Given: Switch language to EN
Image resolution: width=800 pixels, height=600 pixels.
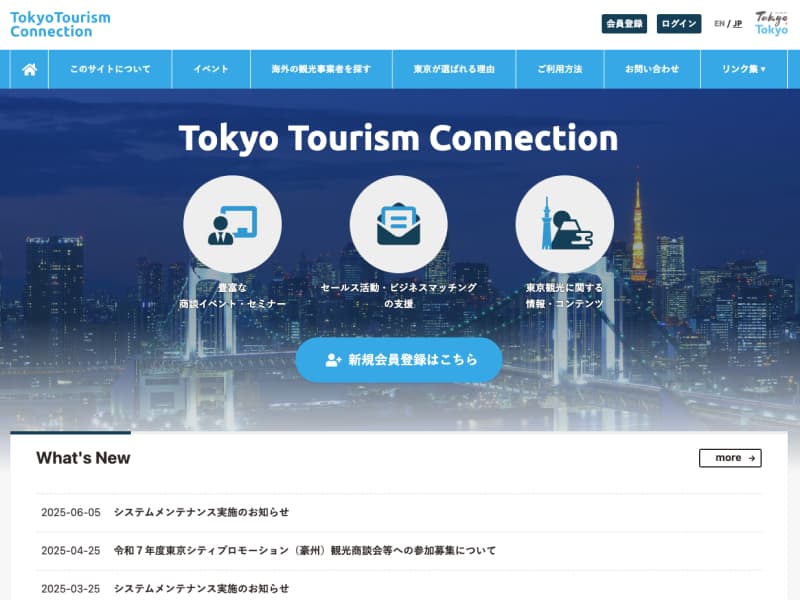Looking at the screenshot, I should coord(719,23).
